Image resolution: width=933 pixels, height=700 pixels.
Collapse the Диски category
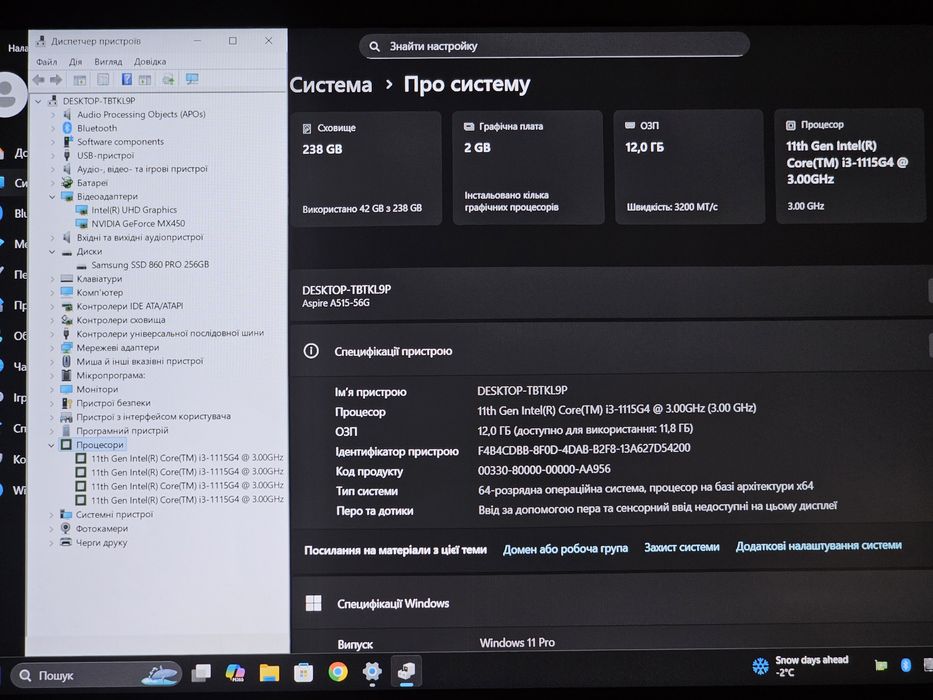52,252
